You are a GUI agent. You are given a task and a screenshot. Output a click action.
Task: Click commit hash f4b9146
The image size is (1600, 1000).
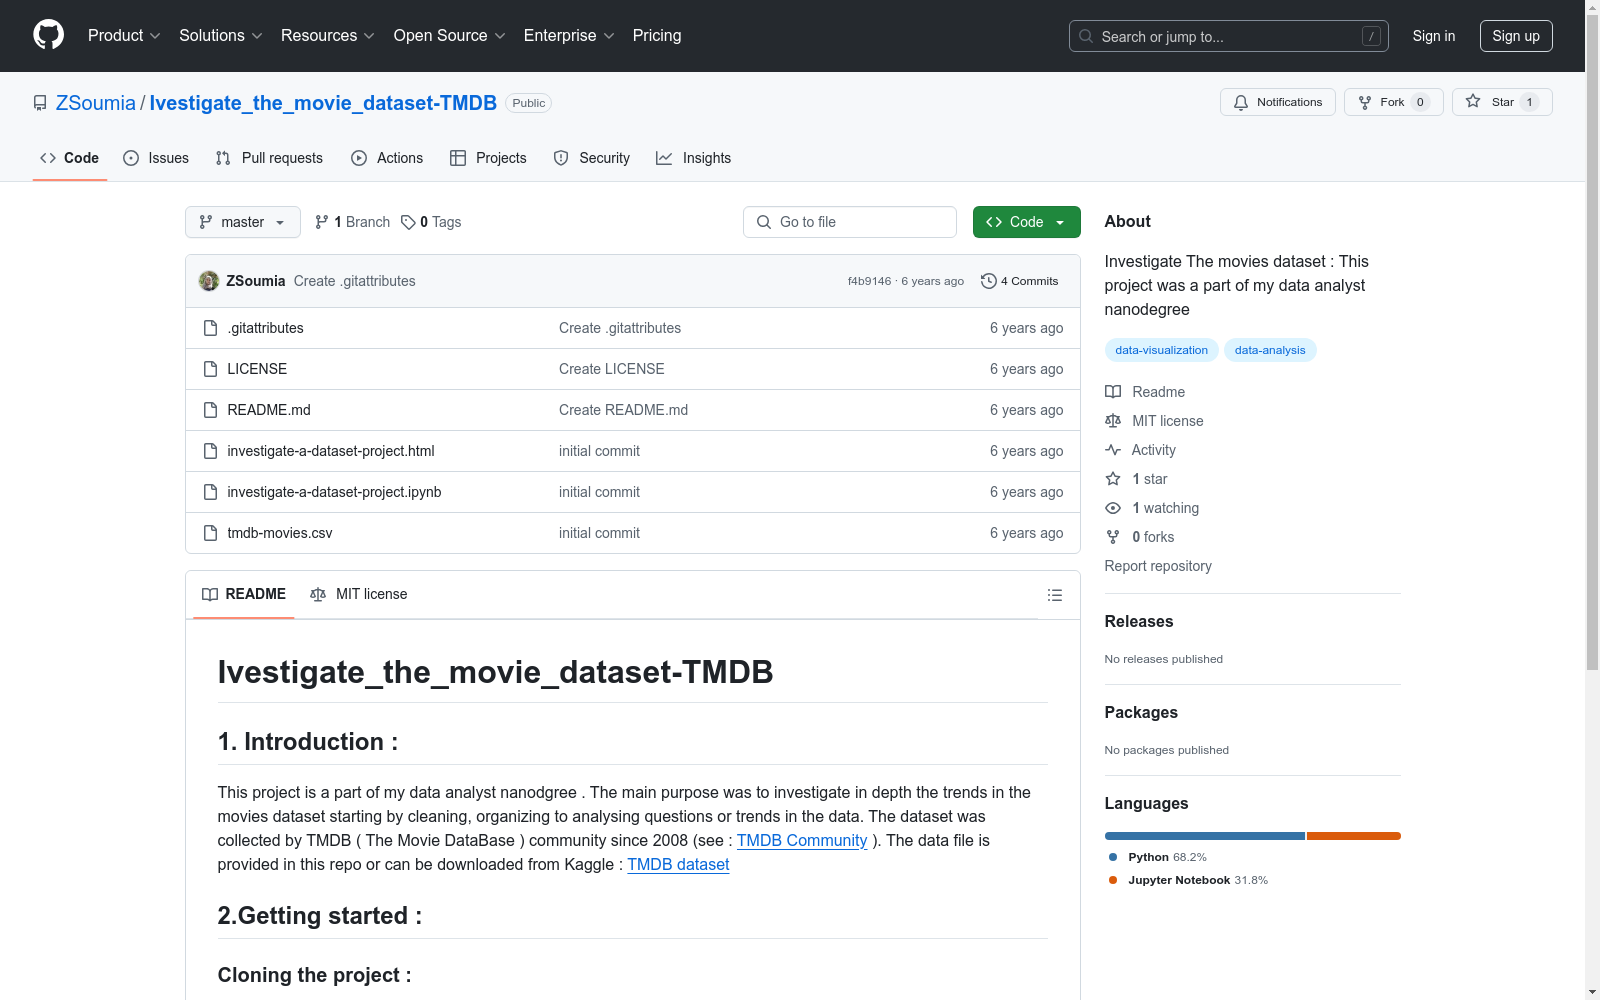tap(869, 281)
